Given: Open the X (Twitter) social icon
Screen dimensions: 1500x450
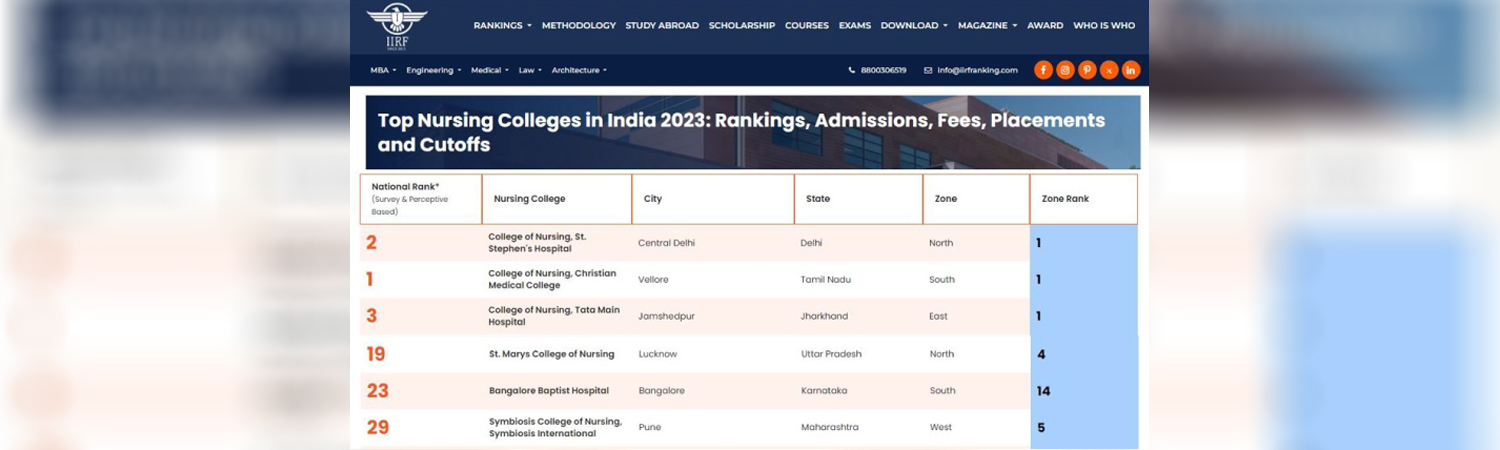Looking at the screenshot, I should 1109,70.
